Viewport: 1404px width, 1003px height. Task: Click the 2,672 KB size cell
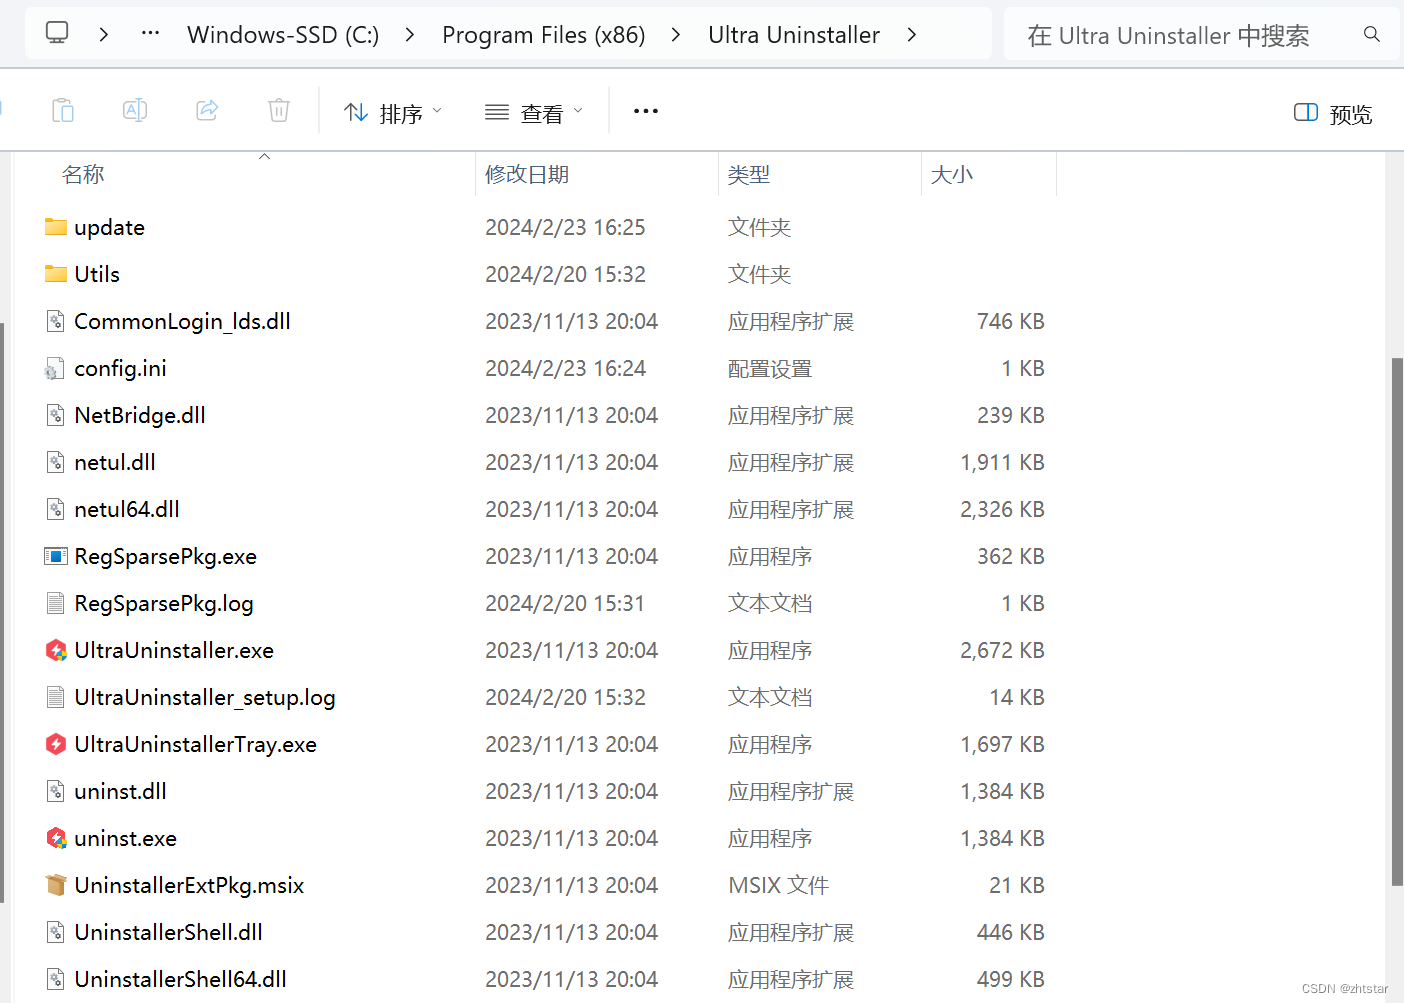pyautogui.click(x=1002, y=650)
